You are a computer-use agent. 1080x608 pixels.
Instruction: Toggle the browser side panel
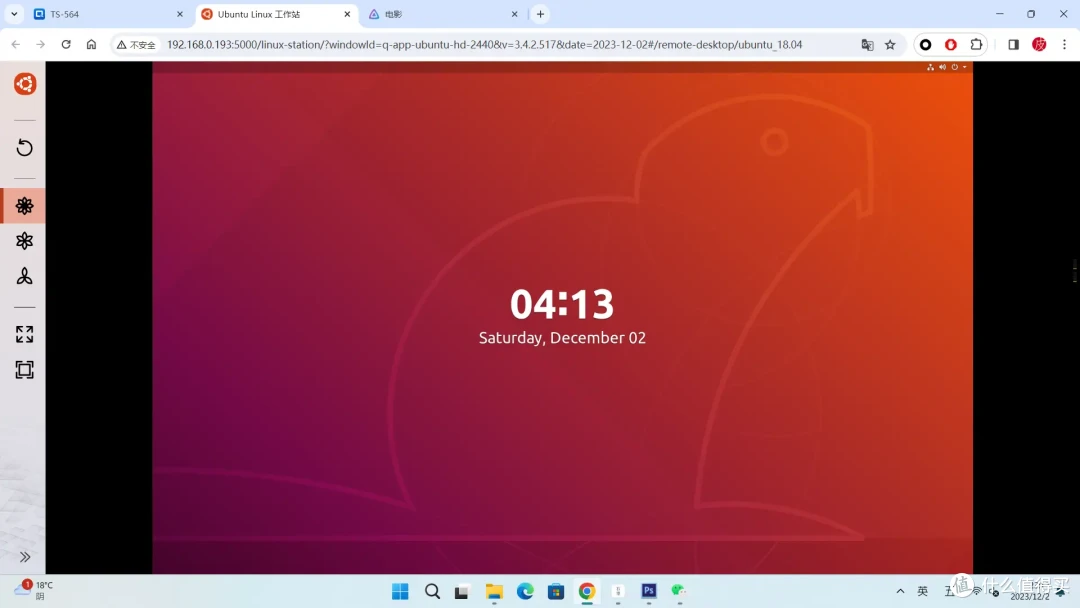(1014, 45)
